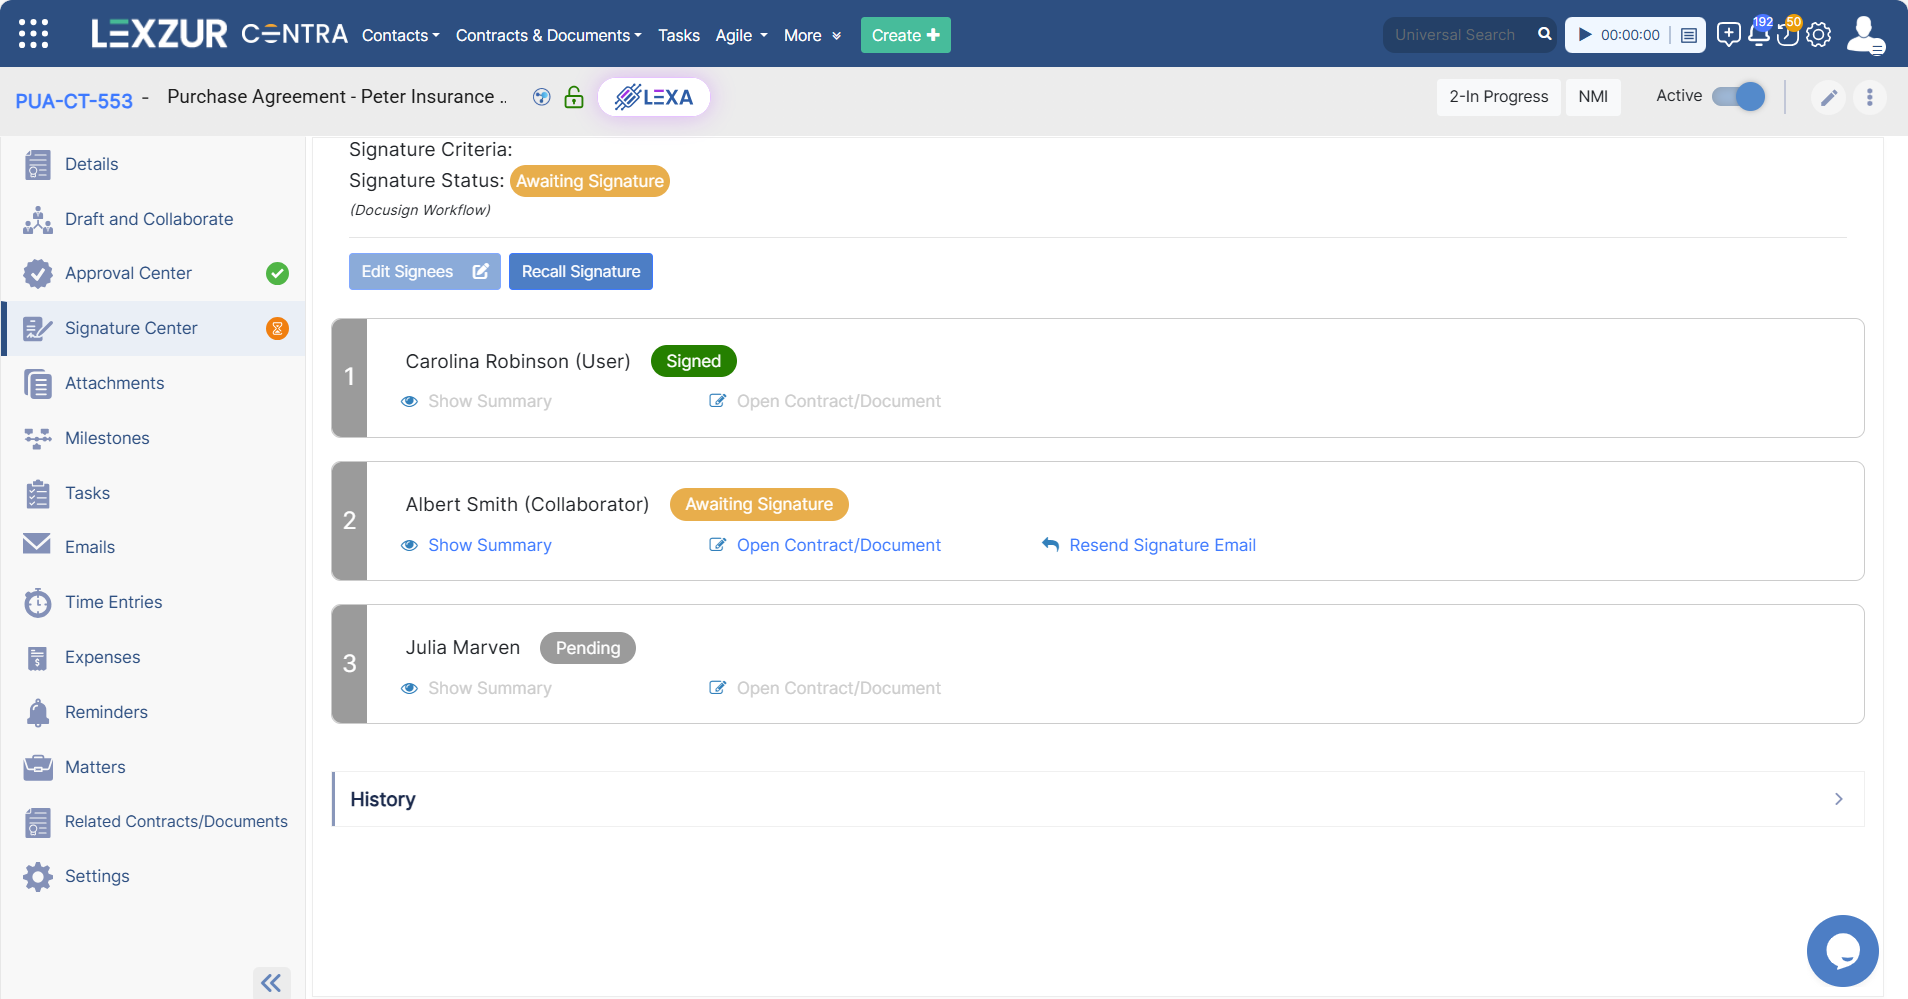Launch the LEXA assistant

click(x=653, y=96)
